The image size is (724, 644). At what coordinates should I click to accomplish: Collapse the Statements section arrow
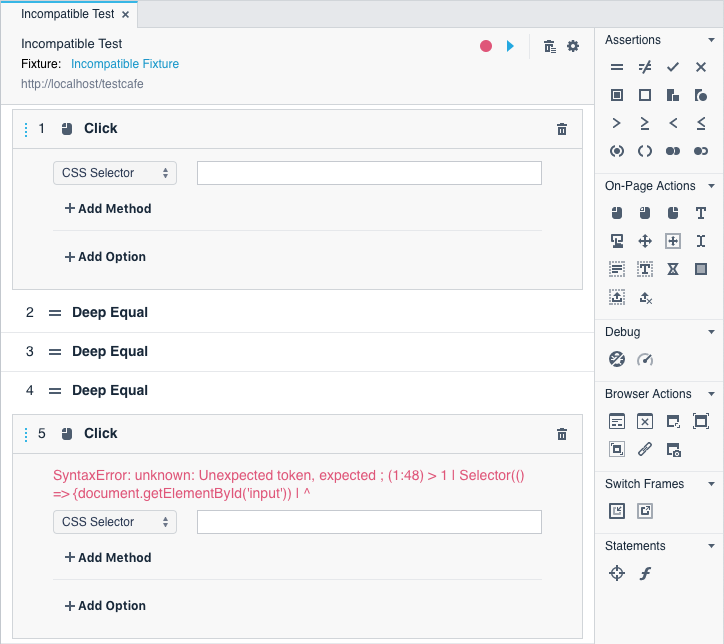point(711,546)
